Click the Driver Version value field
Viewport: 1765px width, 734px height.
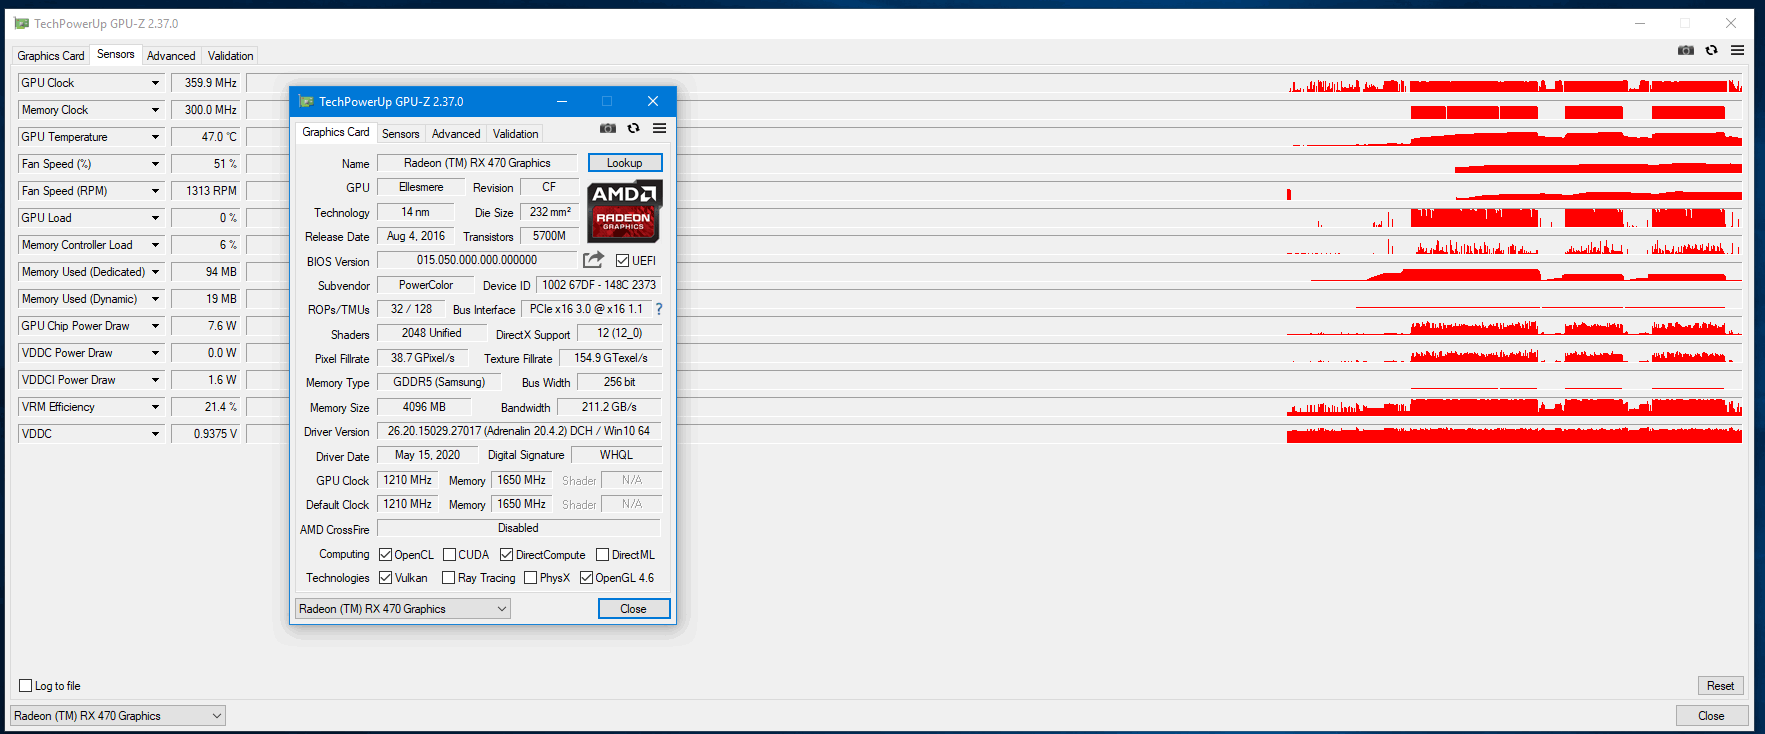pyautogui.click(x=519, y=431)
